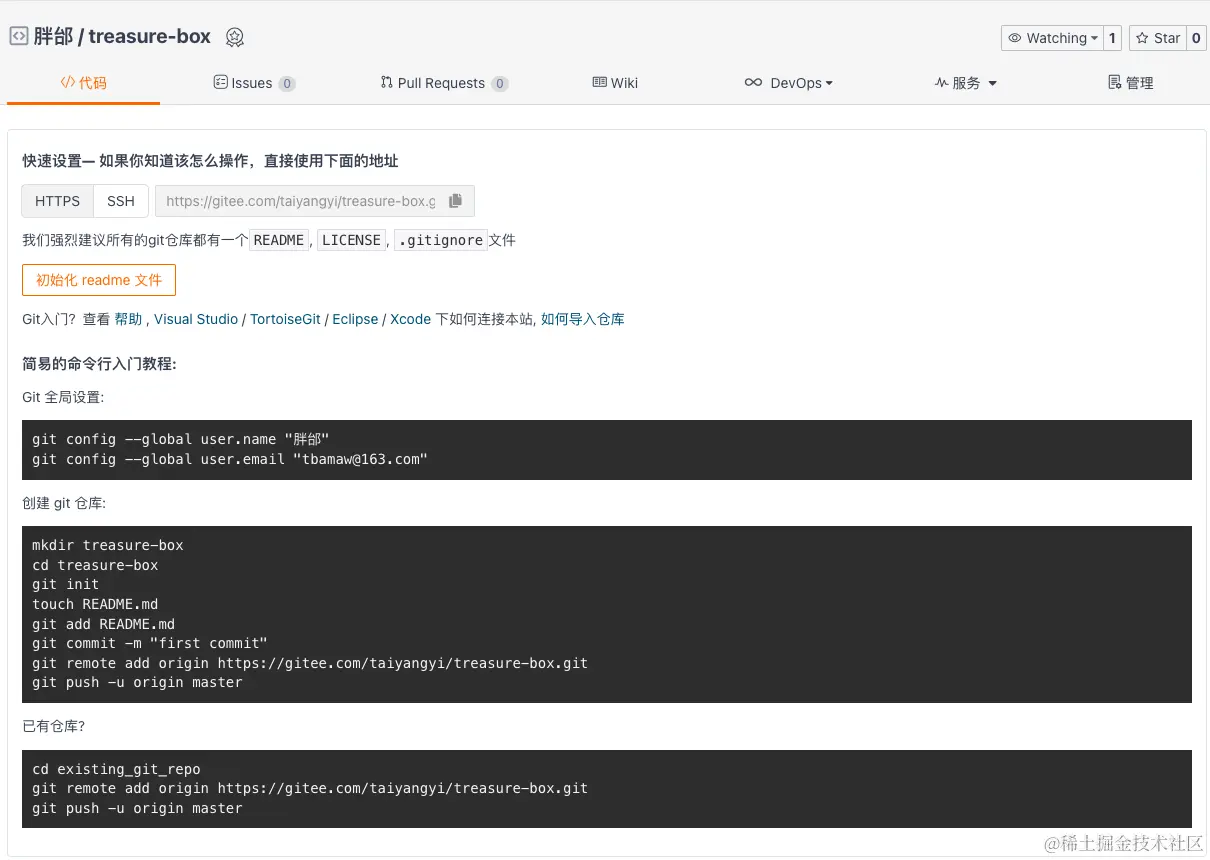The width and height of the screenshot is (1210, 860).
Task: Expand the 服务 dropdown menu
Action: point(966,83)
